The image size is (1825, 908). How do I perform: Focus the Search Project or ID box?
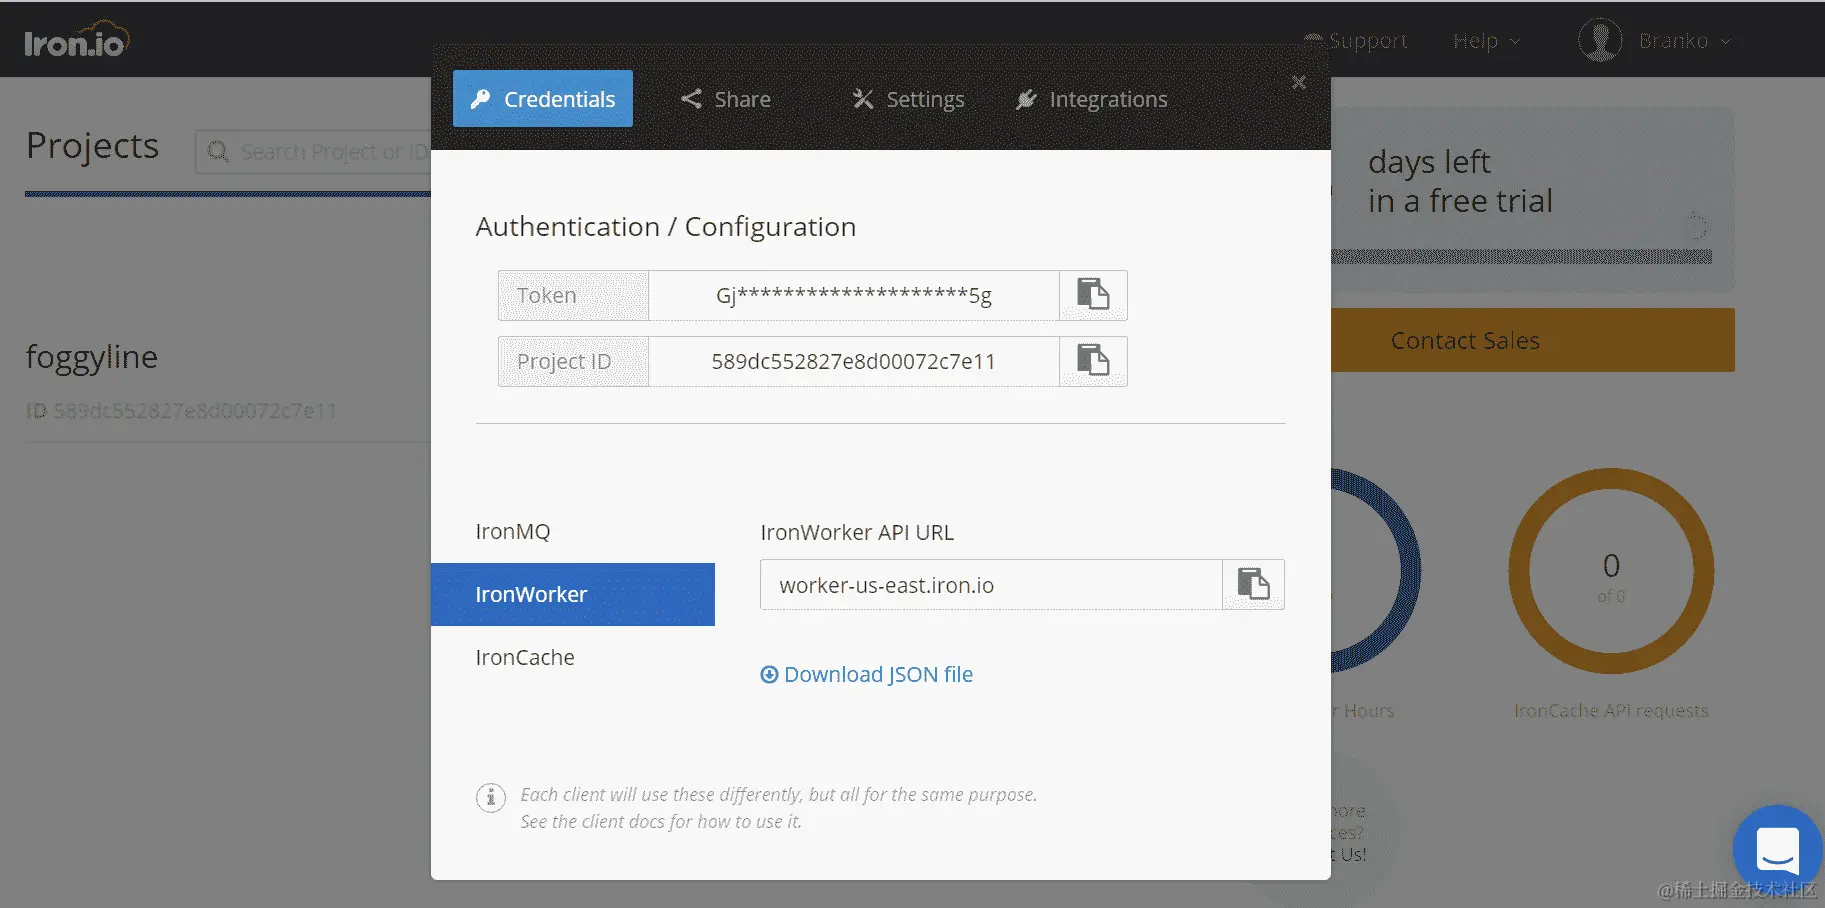point(314,151)
